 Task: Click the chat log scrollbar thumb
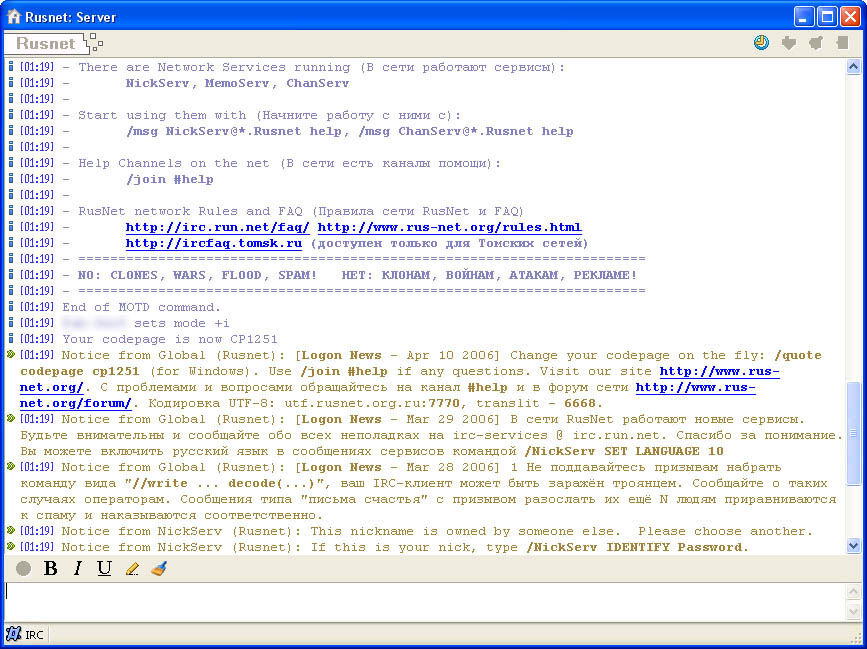click(853, 432)
